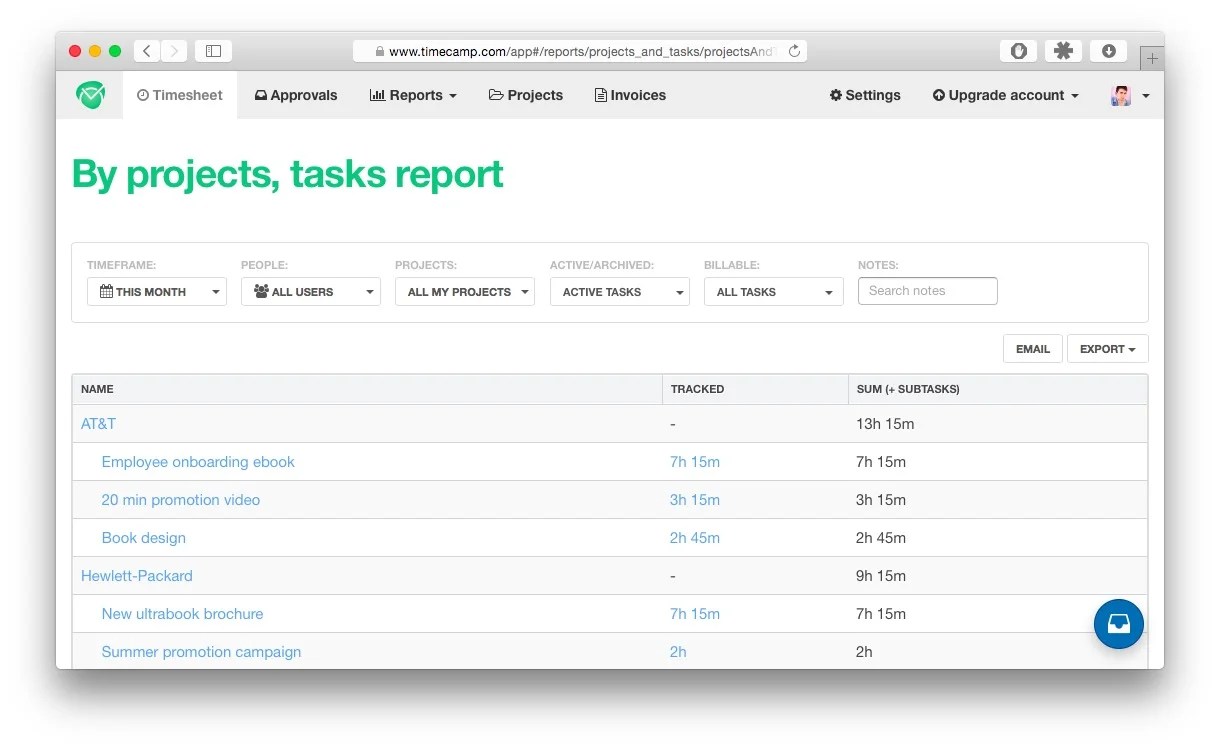Open the Invoices menu item
Viewport: 1220px width, 749px height.
click(630, 95)
